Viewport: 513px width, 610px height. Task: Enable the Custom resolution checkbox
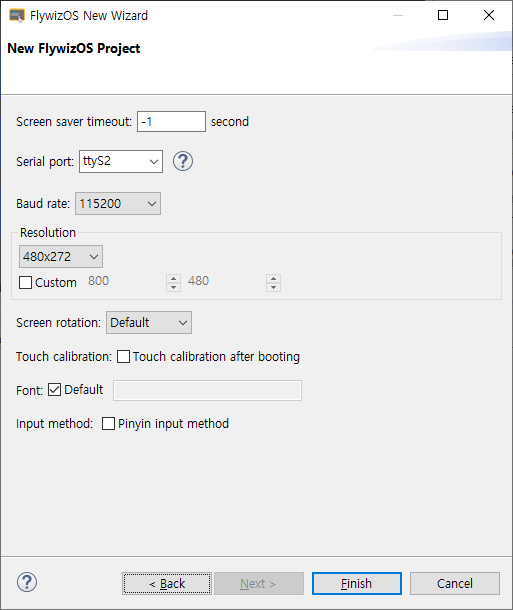[26, 282]
